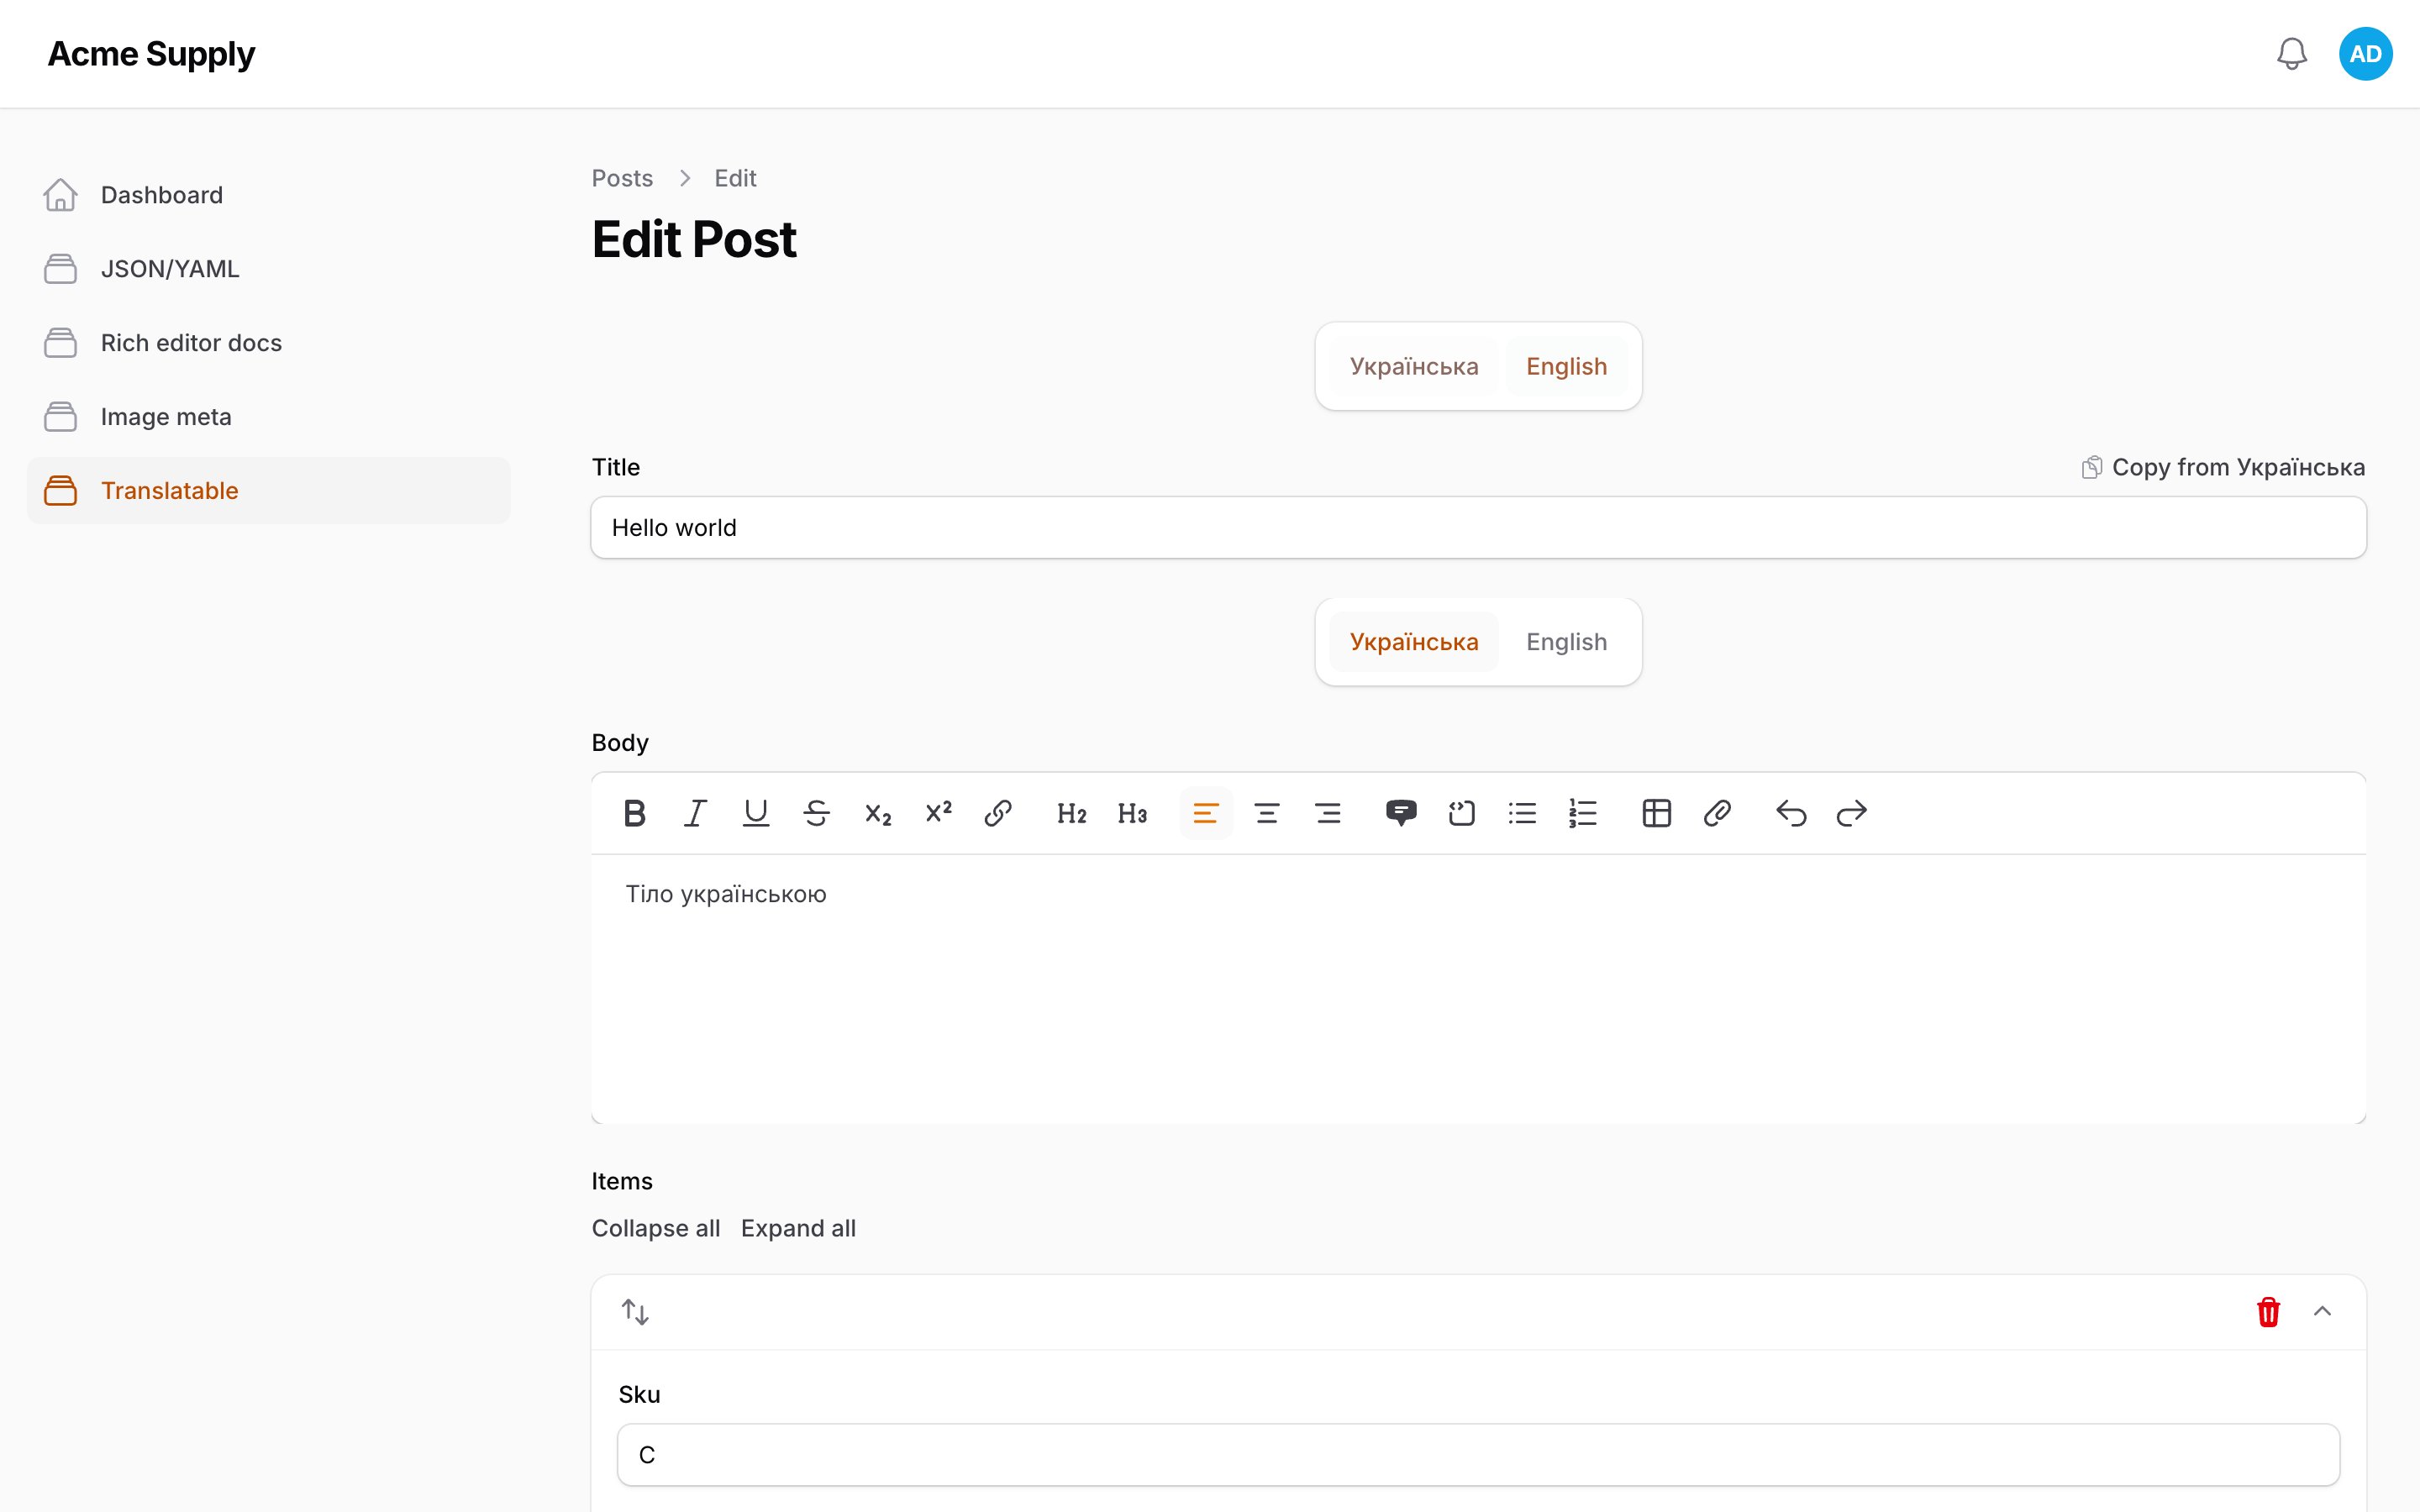Apply italic formatting in the toolbar

coord(695,813)
